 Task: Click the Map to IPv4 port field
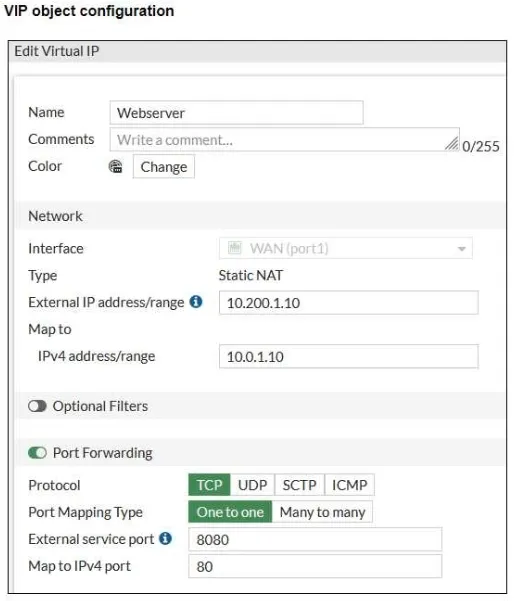pos(315,566)
